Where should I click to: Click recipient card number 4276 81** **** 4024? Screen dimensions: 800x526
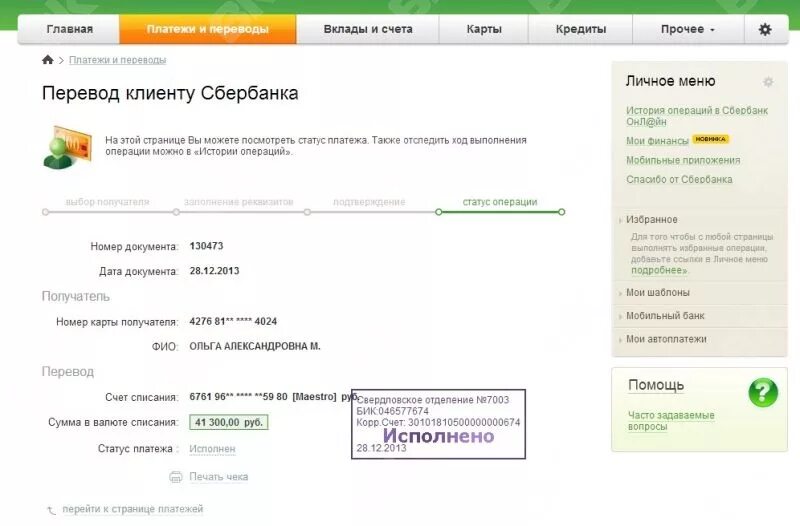233,321
